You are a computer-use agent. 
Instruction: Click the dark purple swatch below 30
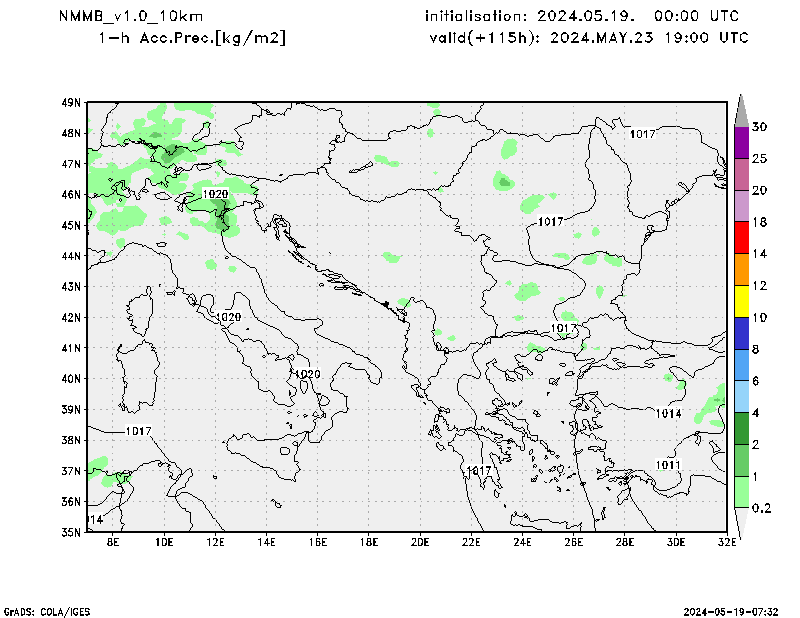(x=741, y=142)
